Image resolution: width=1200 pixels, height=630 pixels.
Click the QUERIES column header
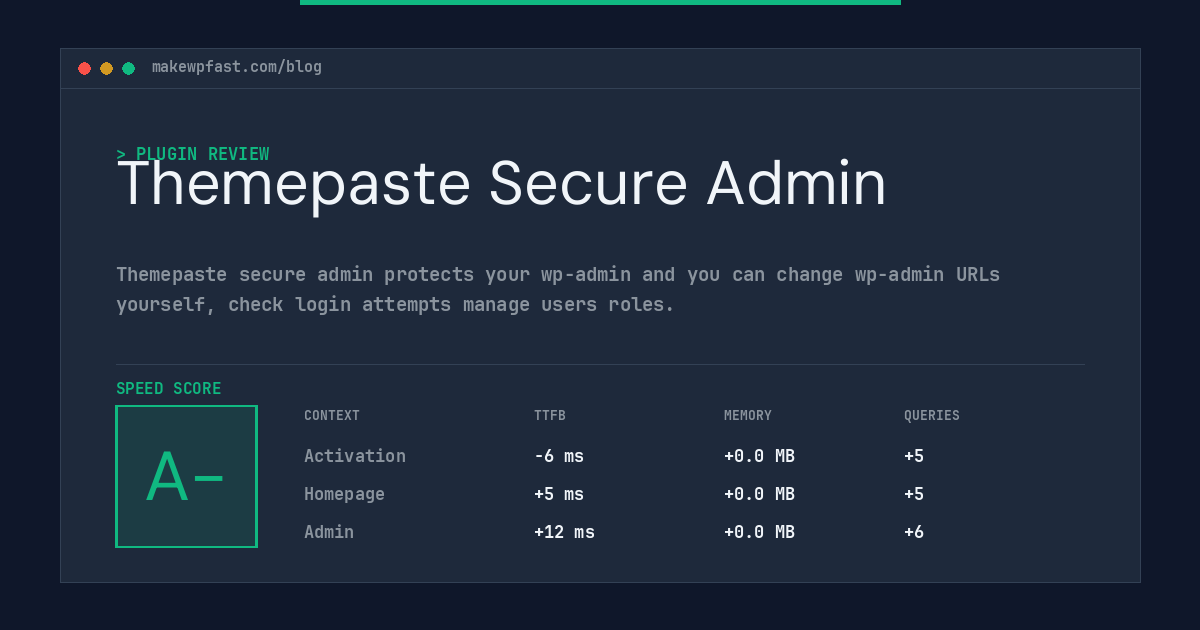tap(932, 416)
